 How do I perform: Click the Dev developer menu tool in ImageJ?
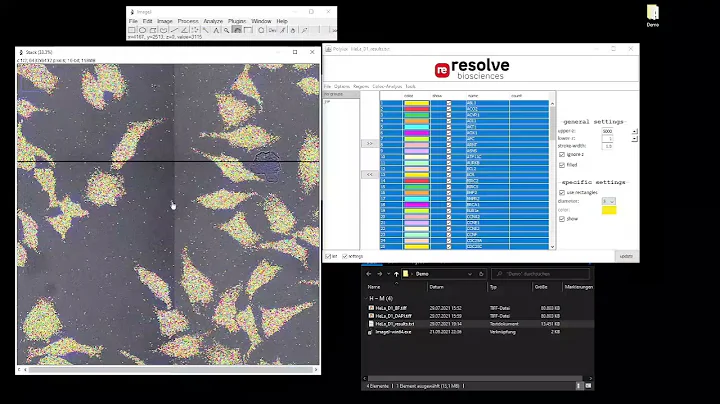pos(272,30)
